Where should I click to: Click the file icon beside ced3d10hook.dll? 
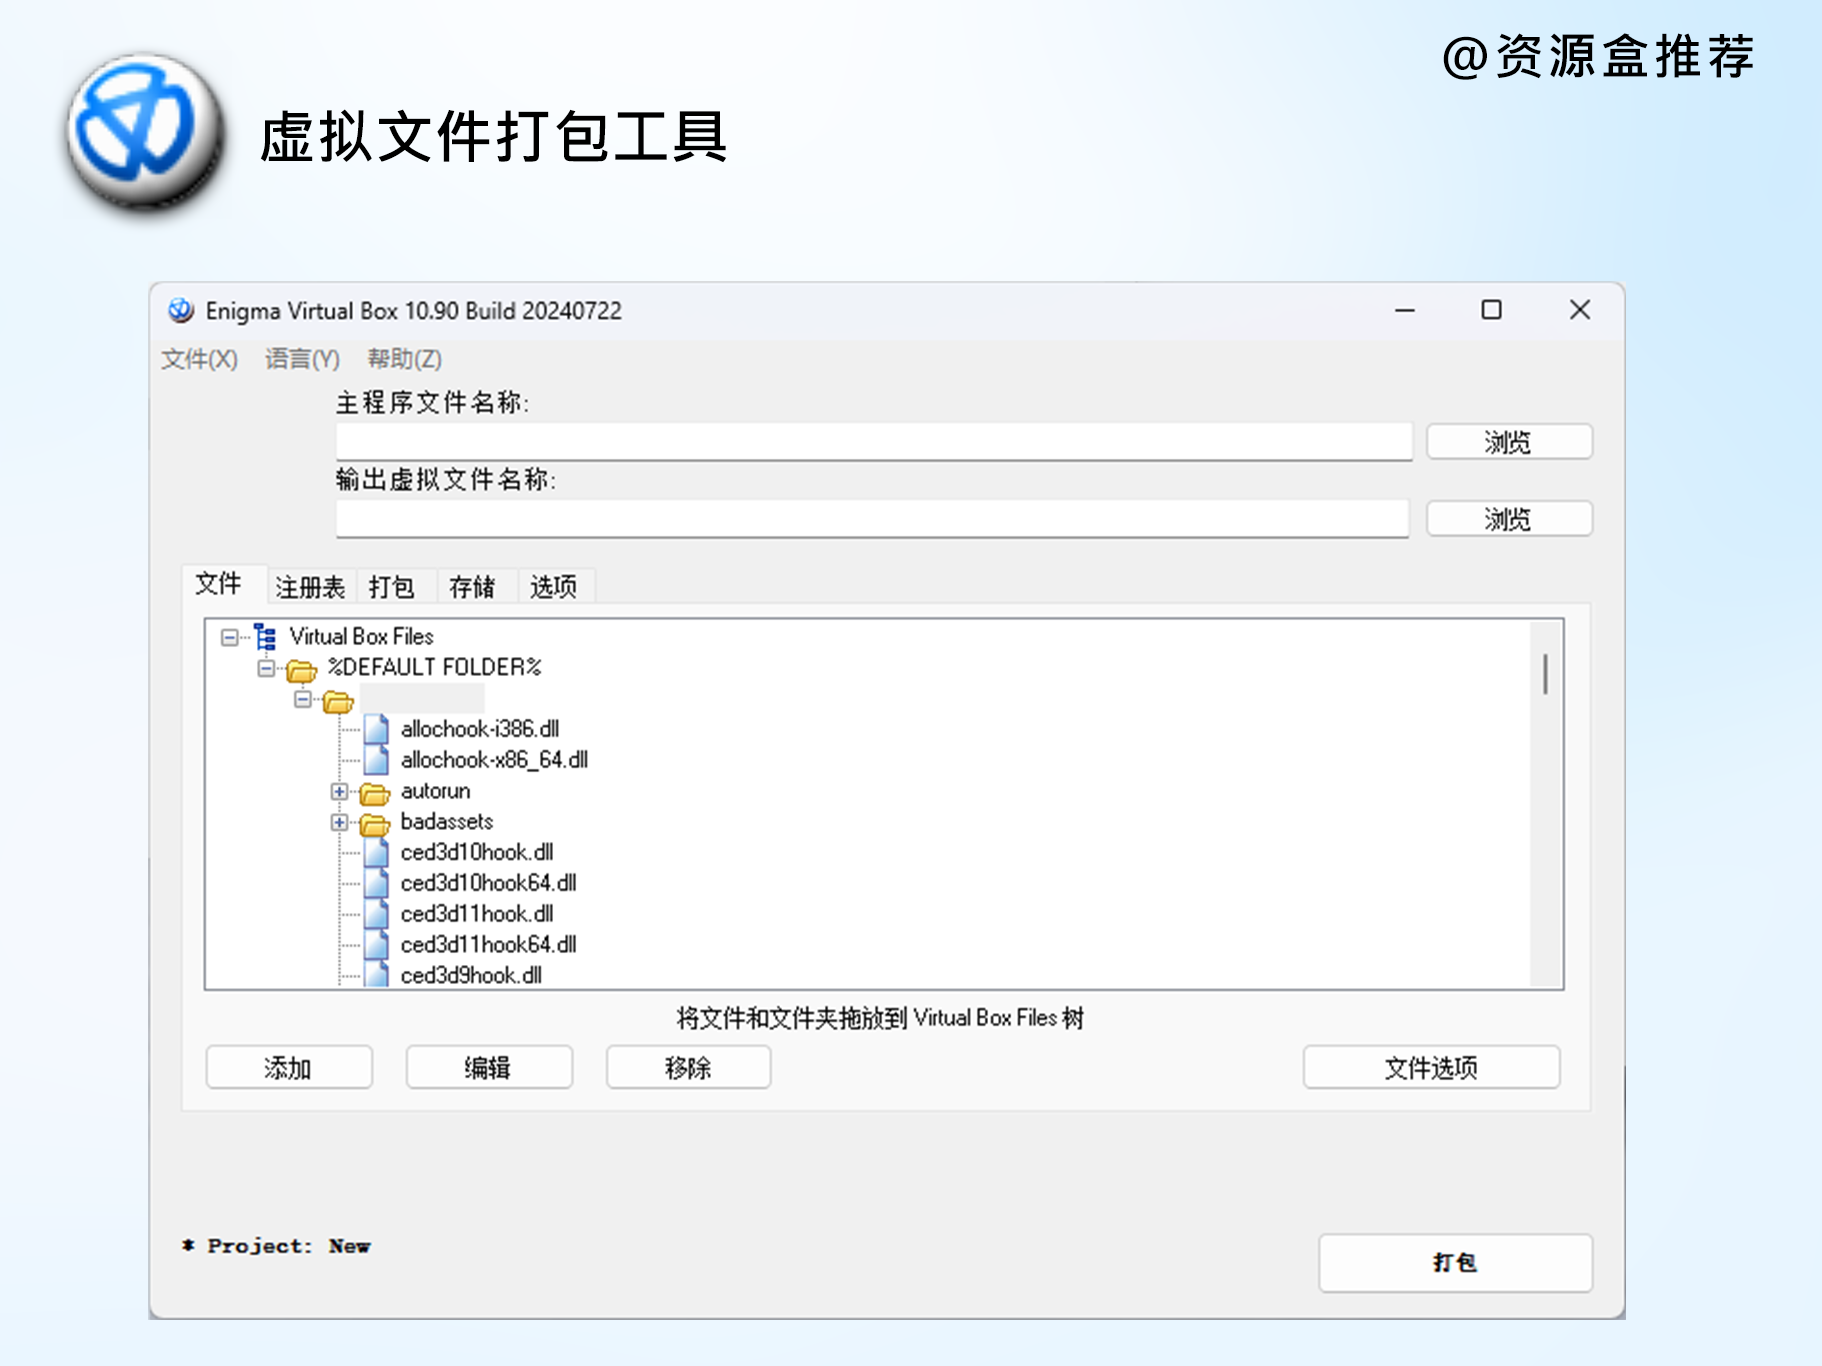tap(376, 853)
